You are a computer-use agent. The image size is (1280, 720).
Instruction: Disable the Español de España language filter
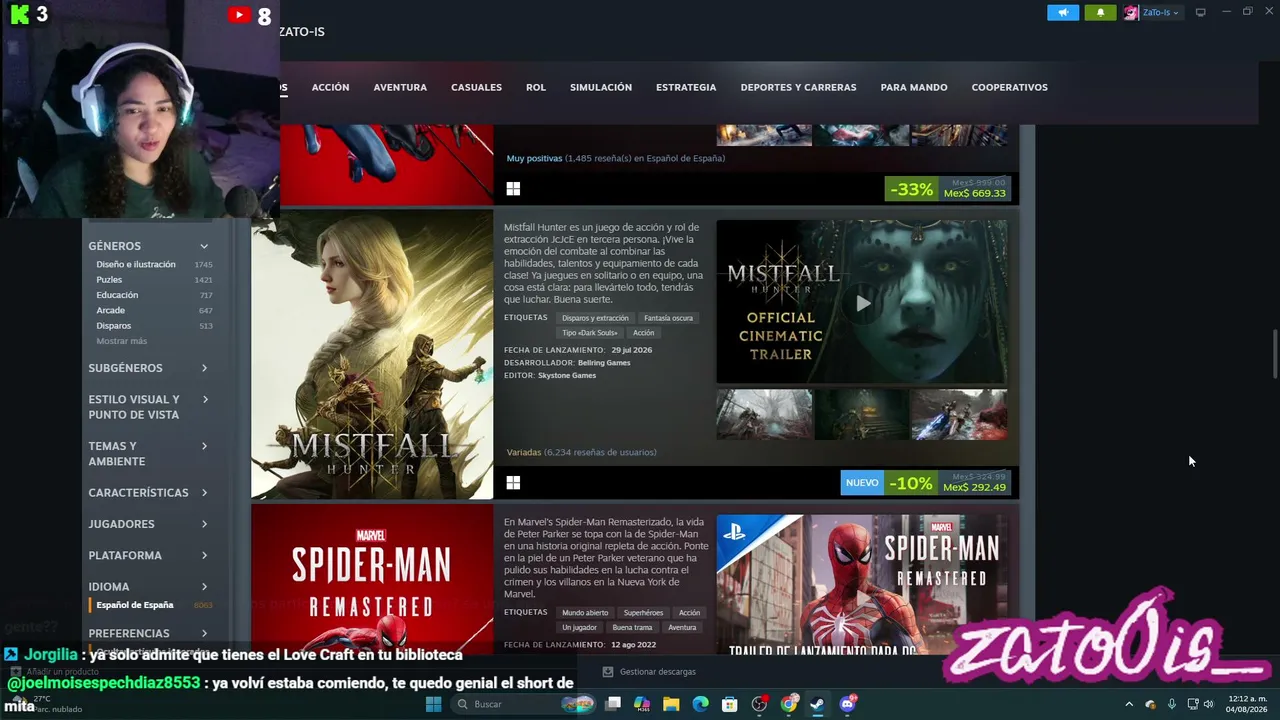point(135,605)
